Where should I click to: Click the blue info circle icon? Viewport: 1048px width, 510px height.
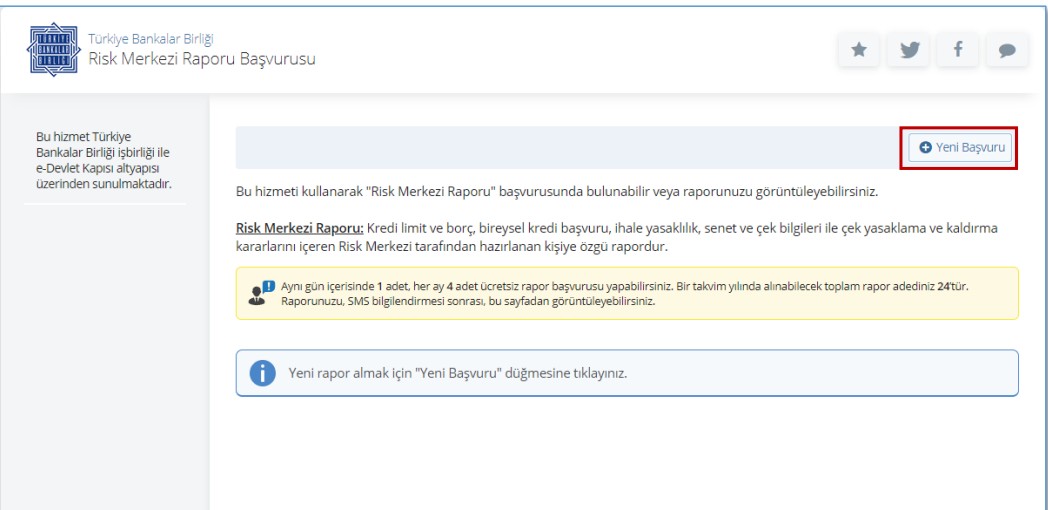pos(263,373)
